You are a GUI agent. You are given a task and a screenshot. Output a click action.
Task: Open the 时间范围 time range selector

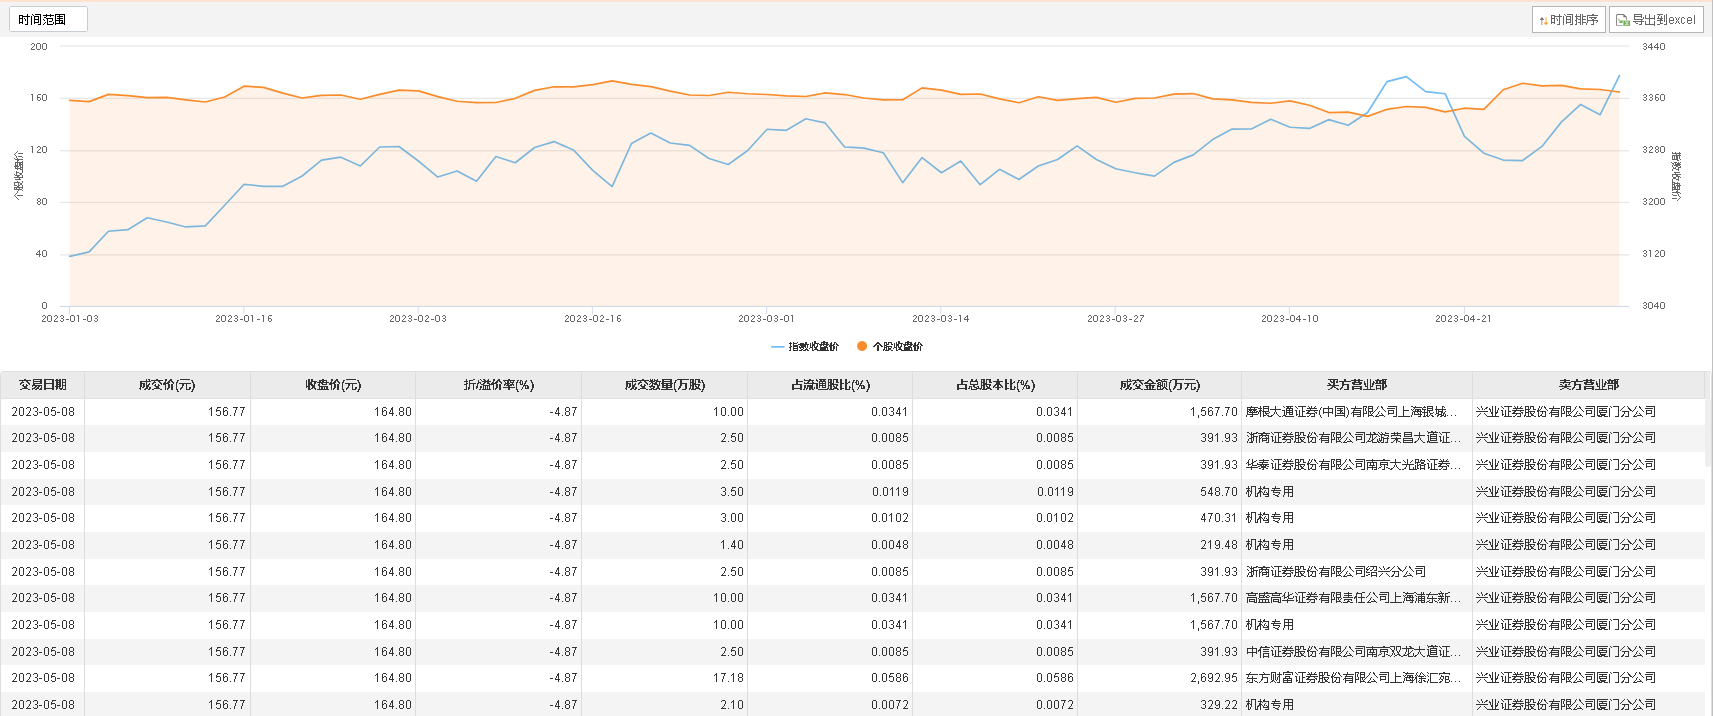pos(48,19)
